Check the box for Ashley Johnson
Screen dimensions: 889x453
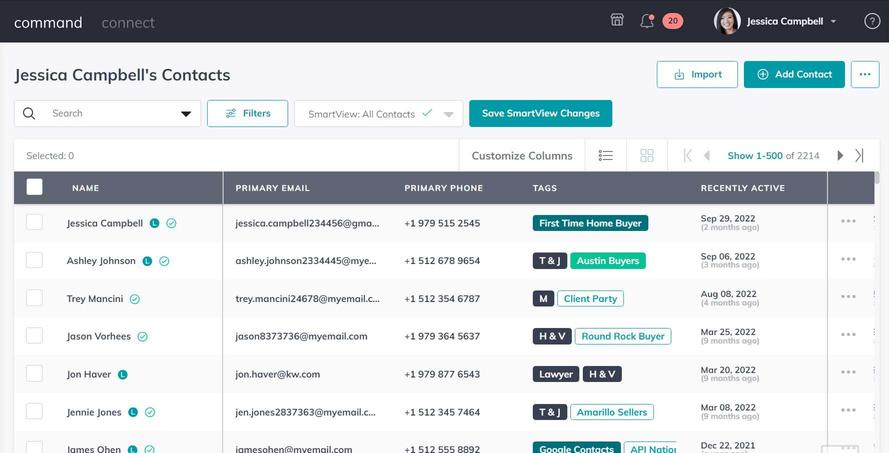pos(35,260)
